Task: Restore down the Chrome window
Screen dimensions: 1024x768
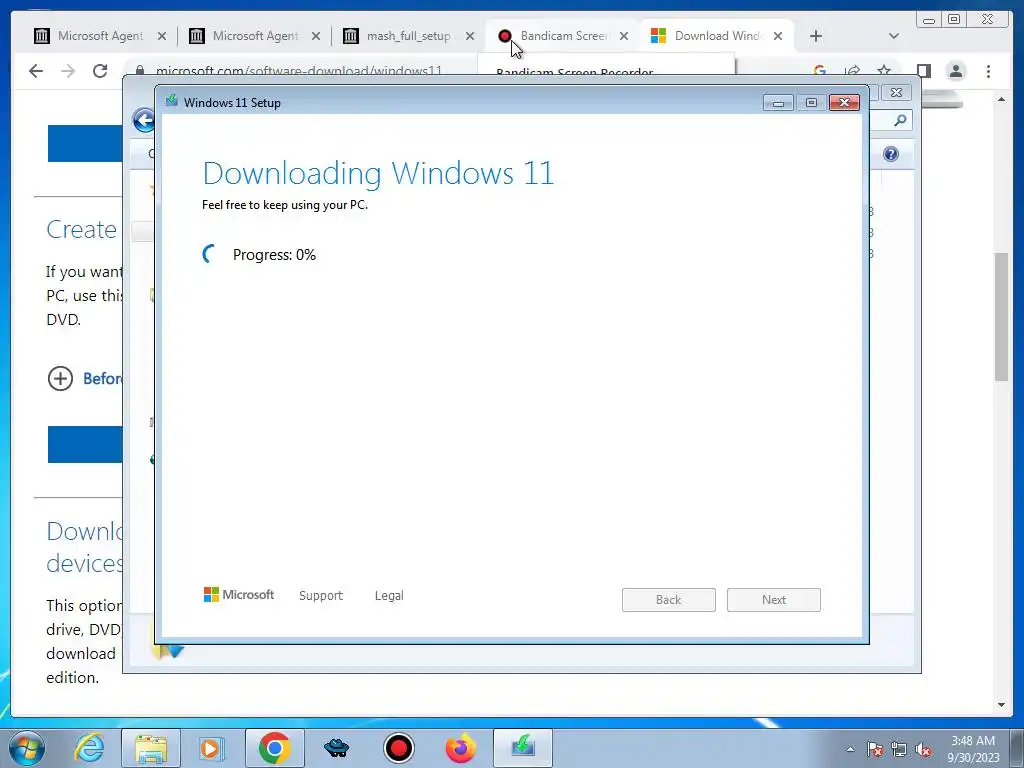Action: [954, 20]
